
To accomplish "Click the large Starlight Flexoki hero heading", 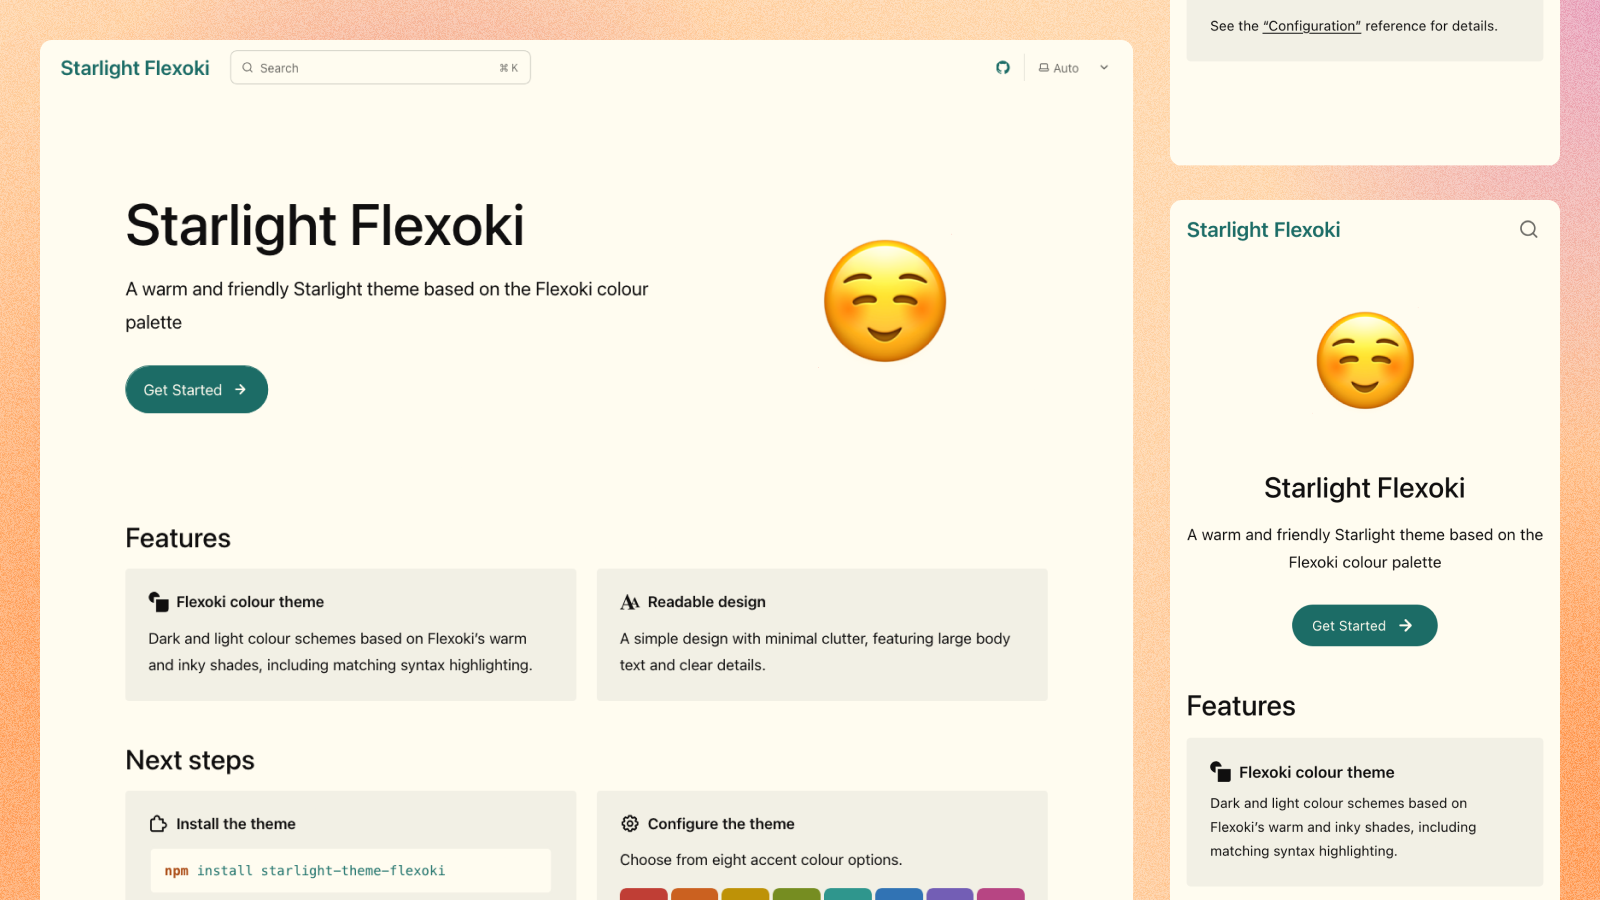I will click(x=325, y=225).
